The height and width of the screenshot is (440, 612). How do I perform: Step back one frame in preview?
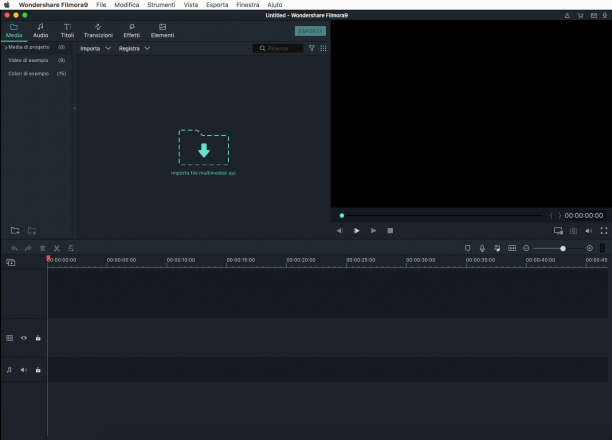pos(340,231)
